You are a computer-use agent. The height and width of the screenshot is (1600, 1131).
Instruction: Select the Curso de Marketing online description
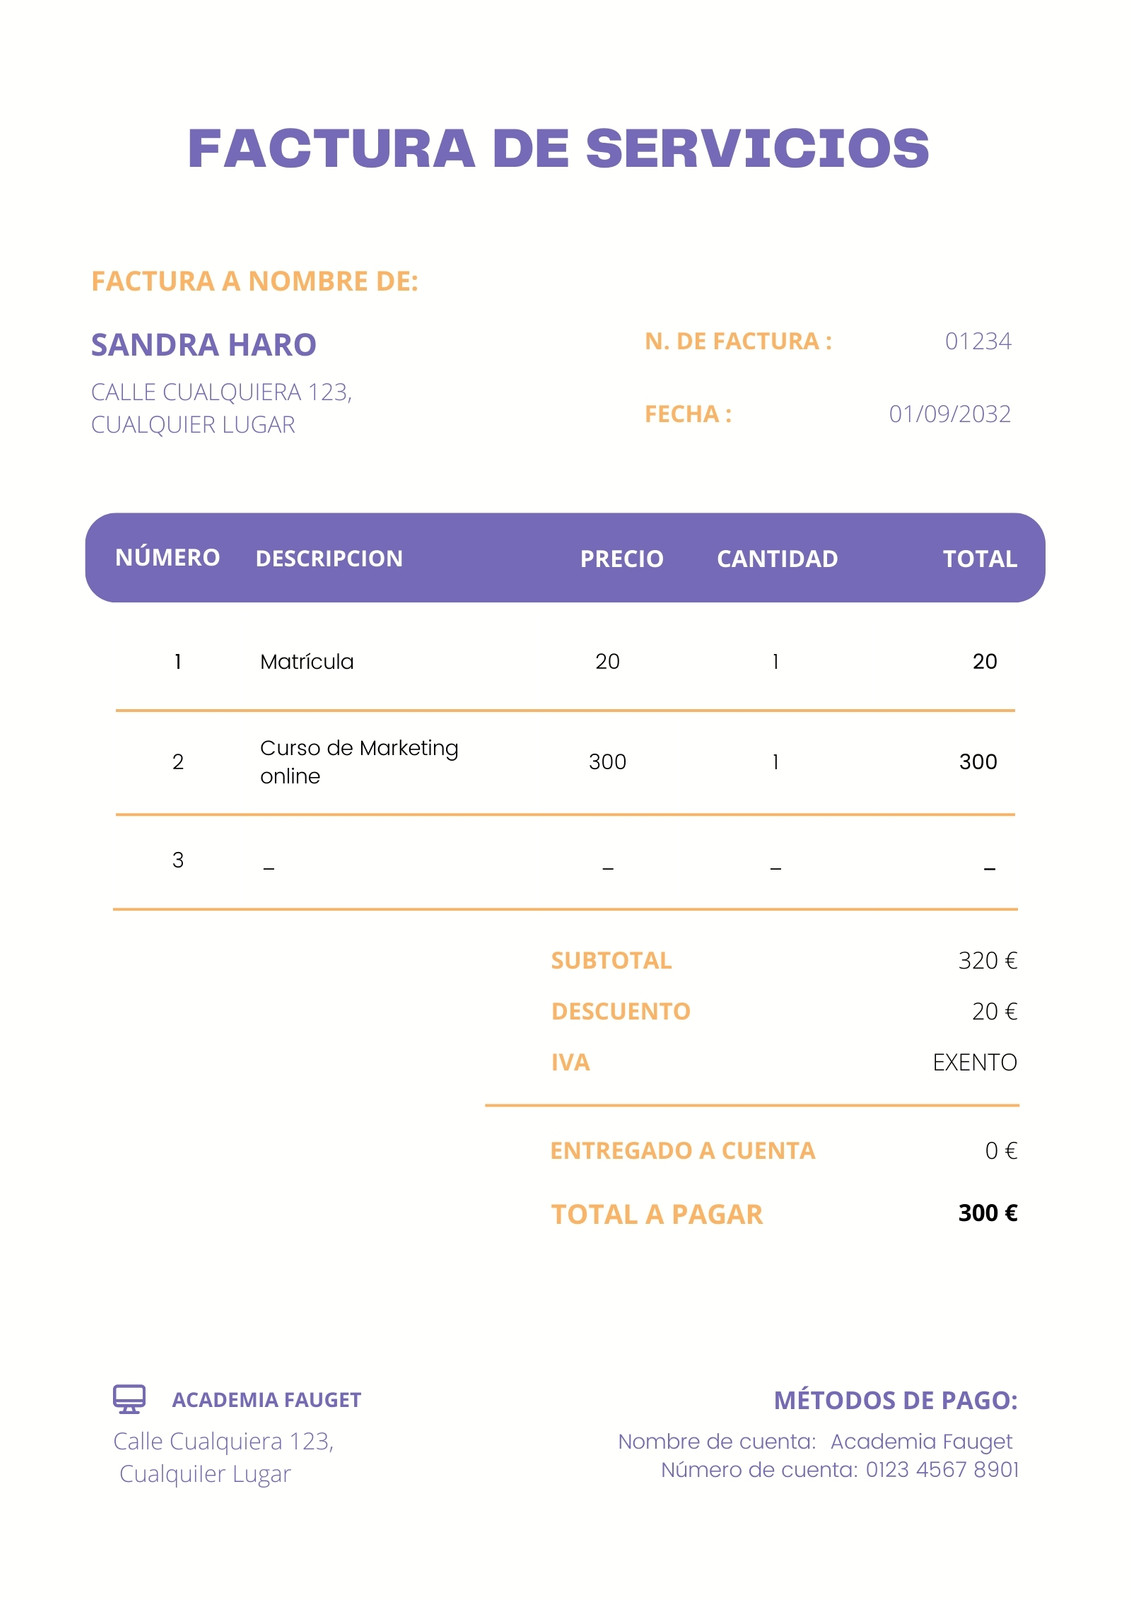click(x=359, y=762)
